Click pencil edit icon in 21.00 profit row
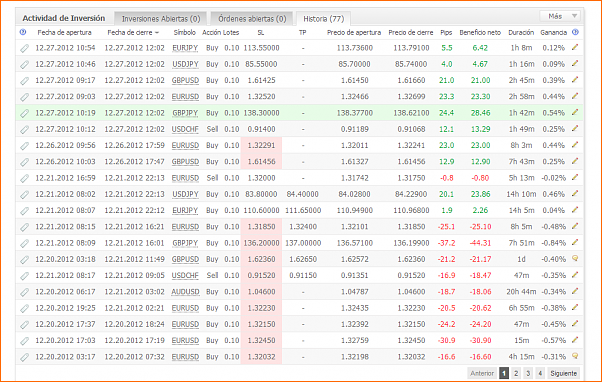This screenshot has width=602, height=382. point(575,80)
